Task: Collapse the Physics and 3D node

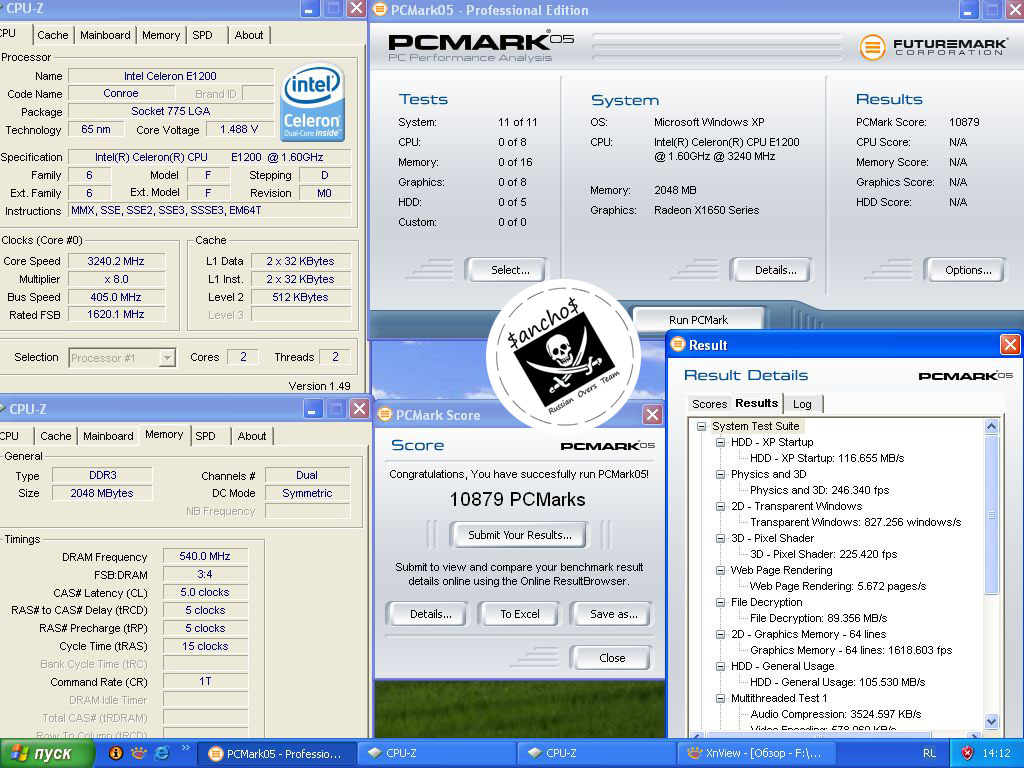Action: coord(720,474)
